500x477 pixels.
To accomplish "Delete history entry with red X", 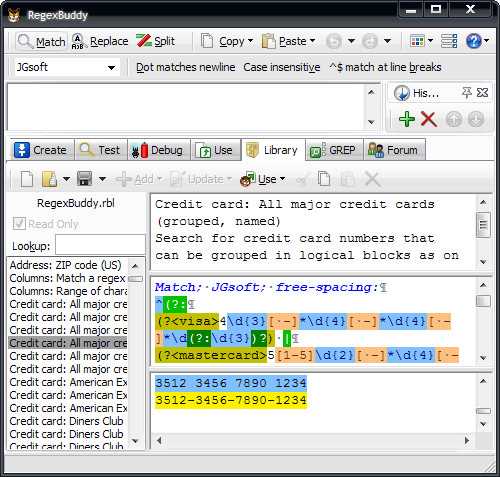I will tap(429, 119).
